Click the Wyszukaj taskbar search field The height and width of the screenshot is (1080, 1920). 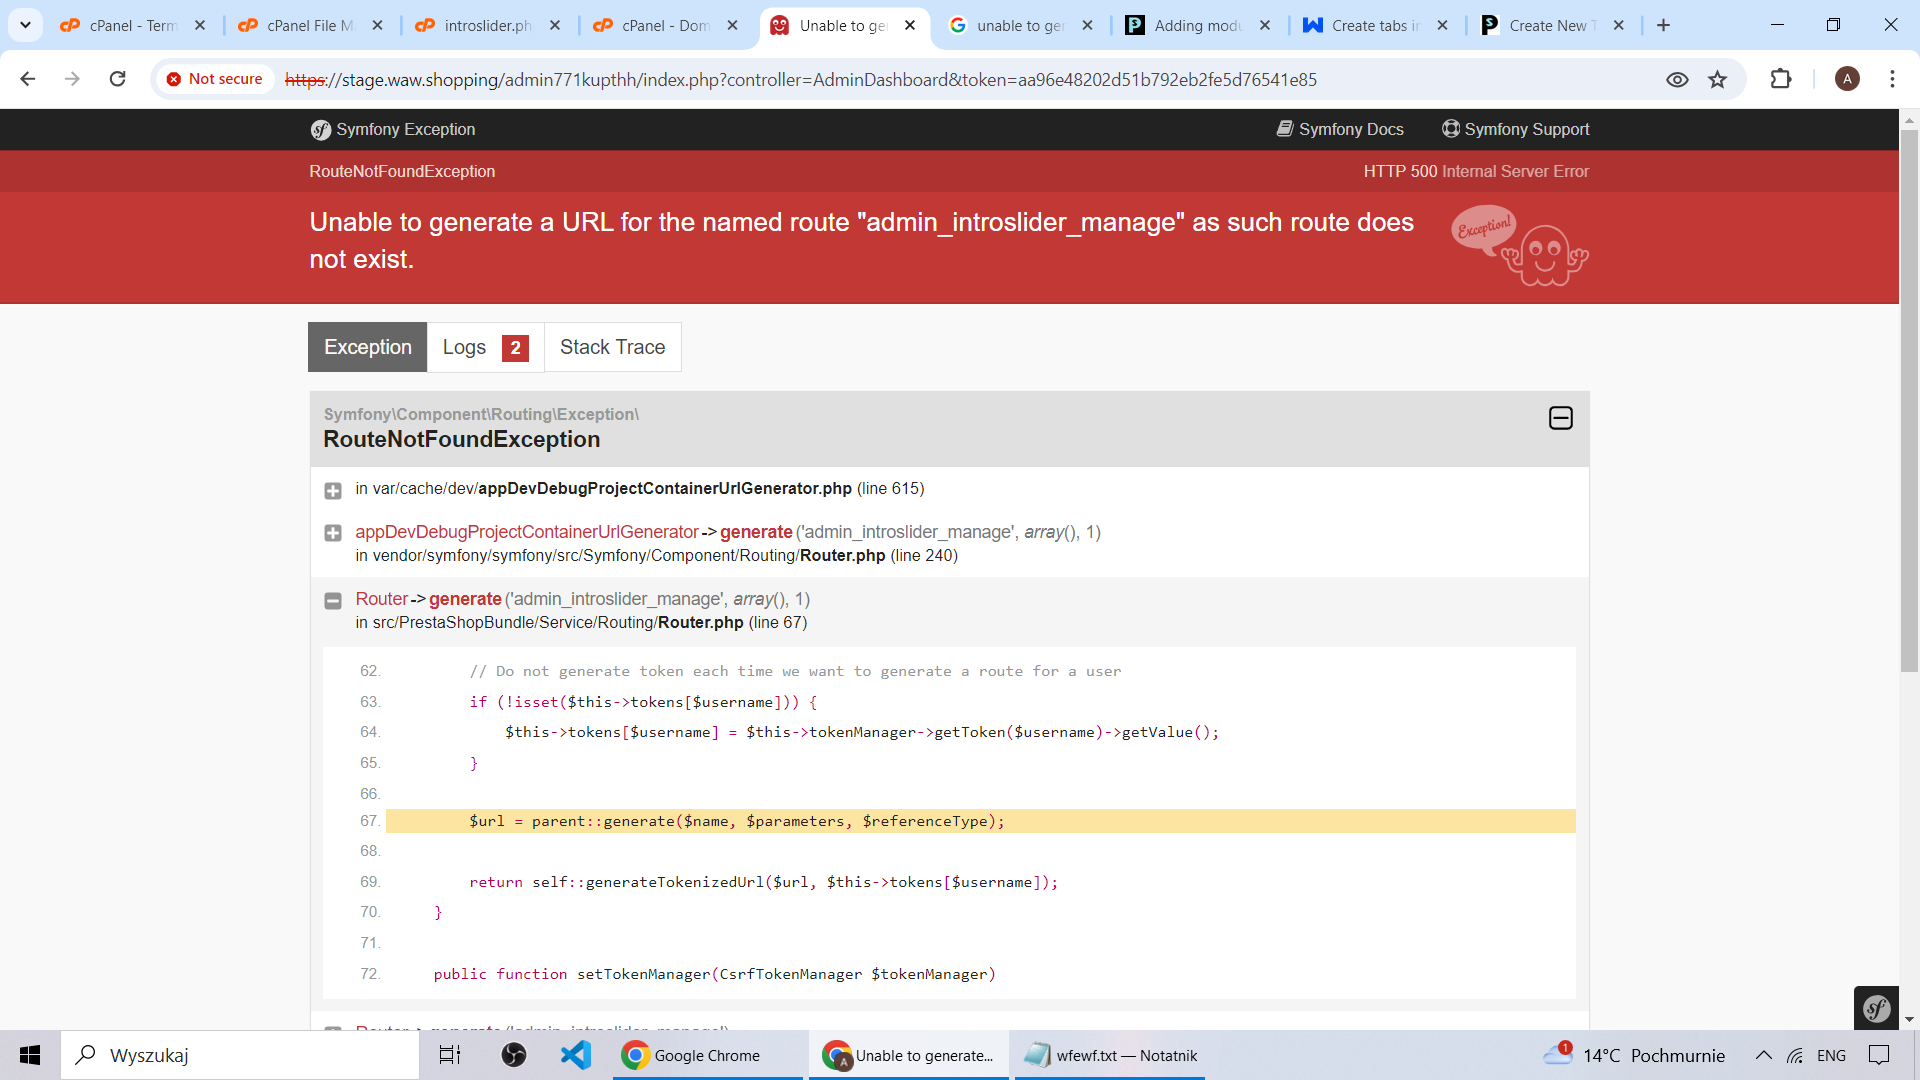coord(240,1055)
